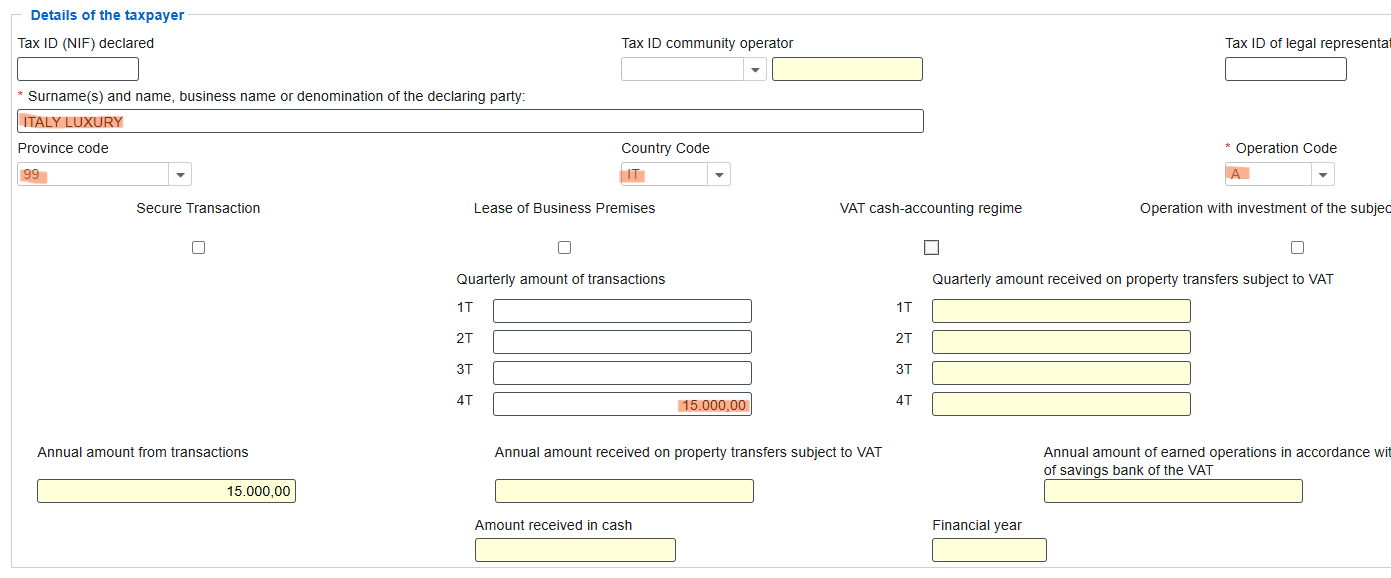Focus the Amount received in cash field
1391x578 pixels.
575,550
